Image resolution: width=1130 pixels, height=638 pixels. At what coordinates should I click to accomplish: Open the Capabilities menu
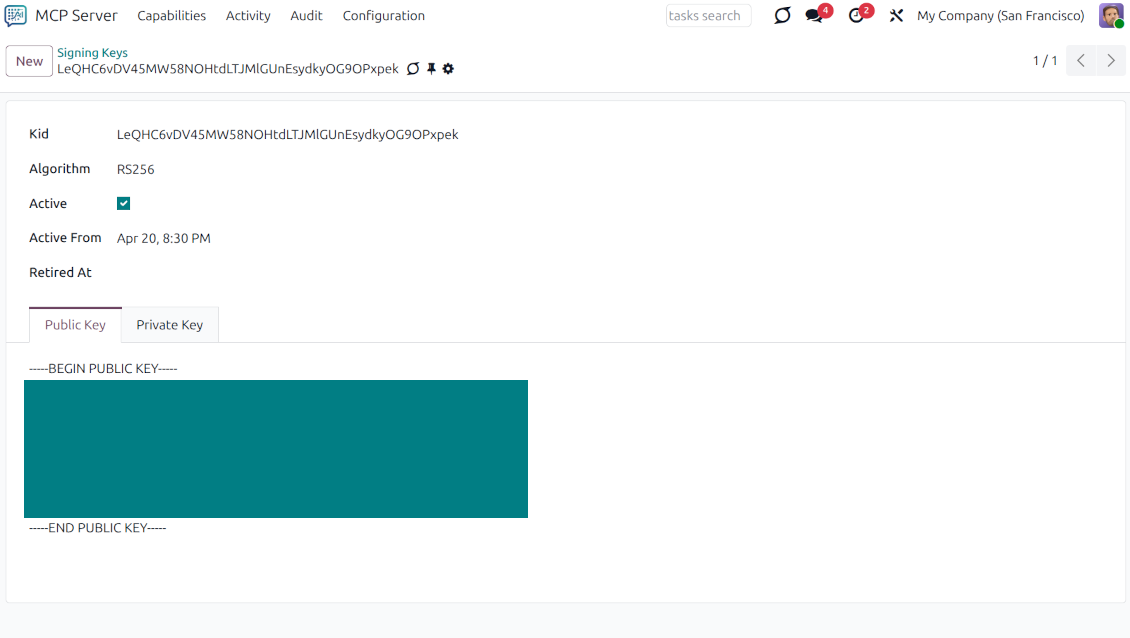pyautogui.click(x=171, y=15)
